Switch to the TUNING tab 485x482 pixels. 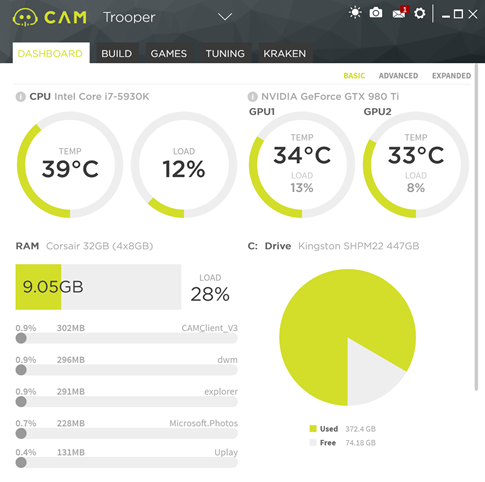click(x=225, y=53)
